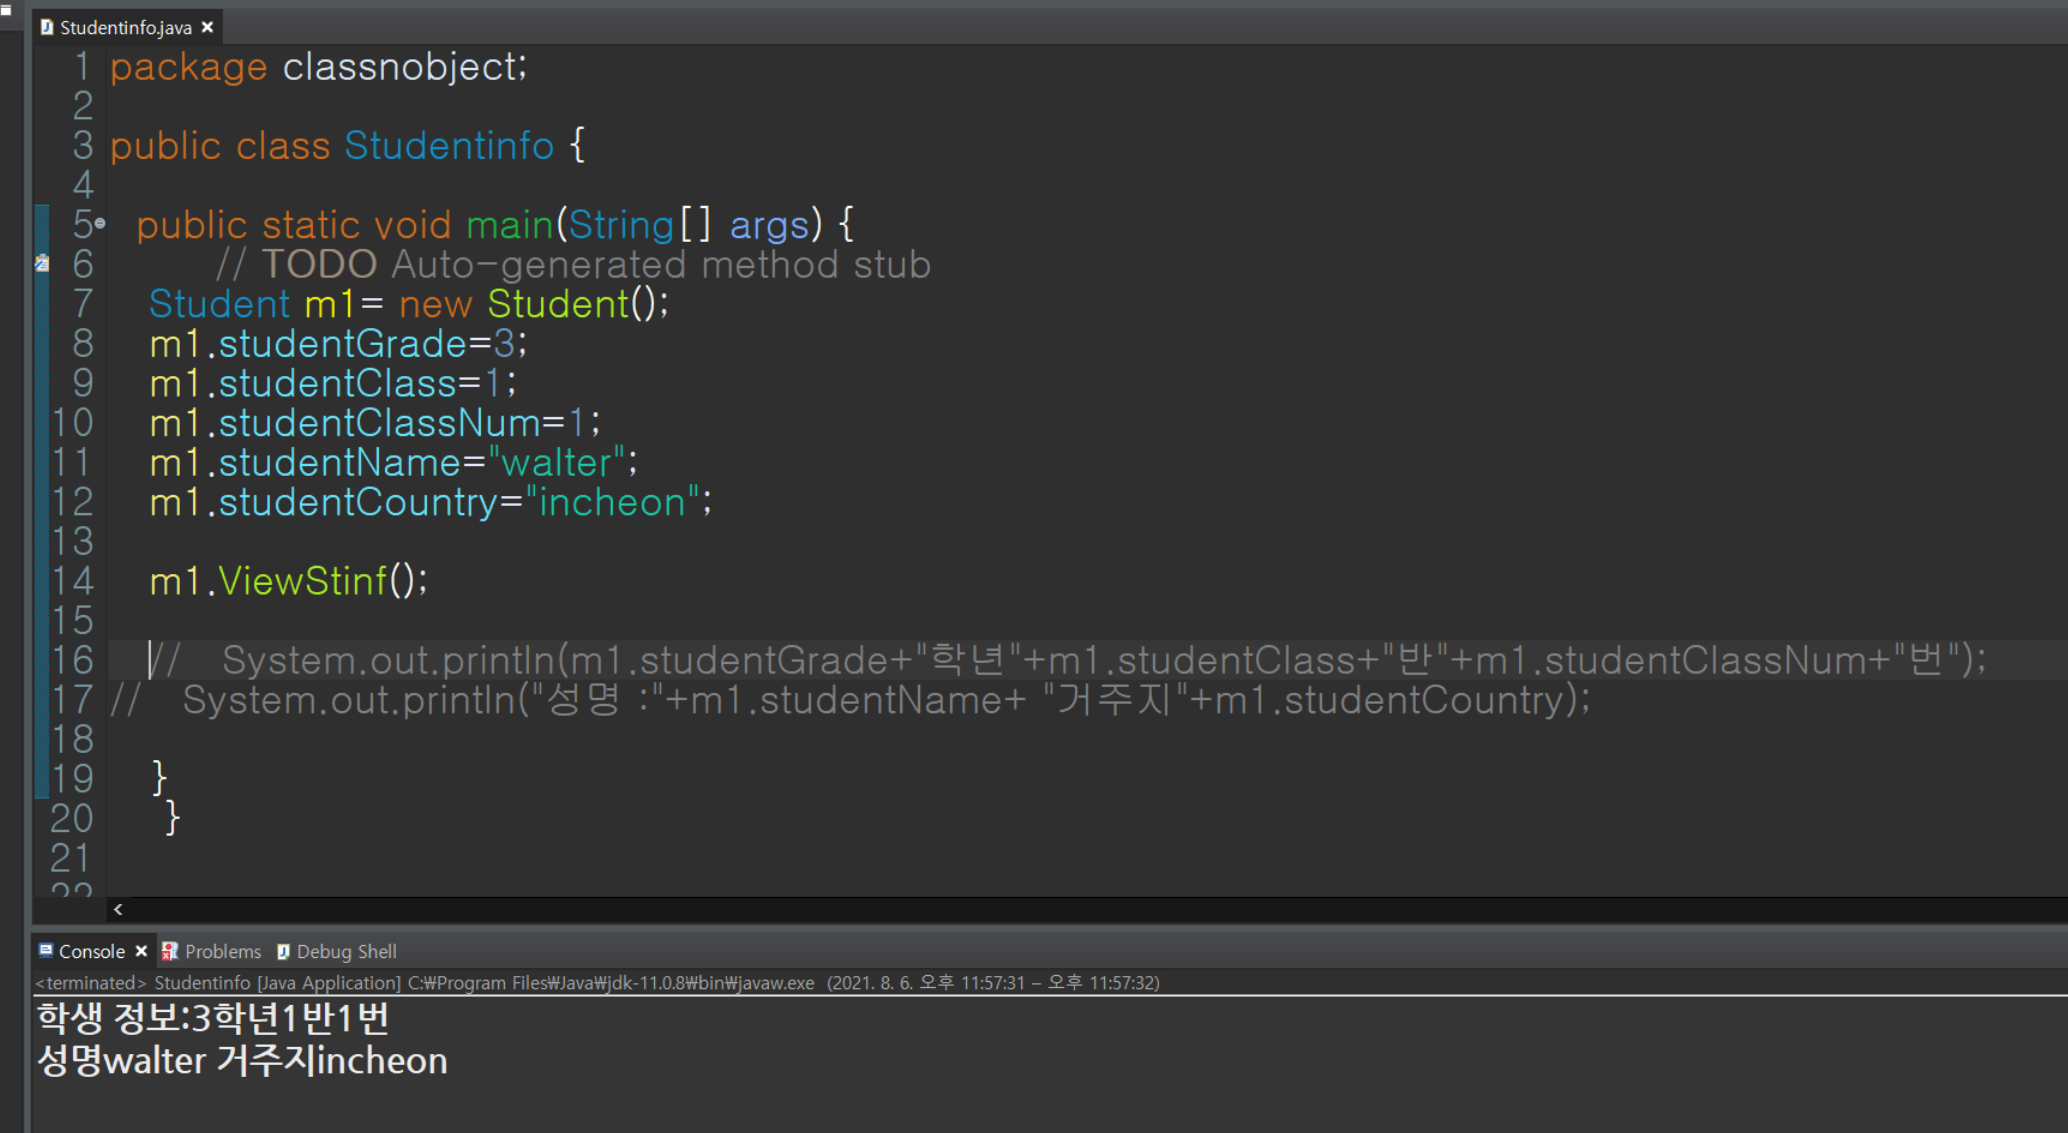Image resolution: width=2068 pixels, height=1133 pixels.
Task: Click the small white icon at top-left corner
Action: [x=6, y=10]
